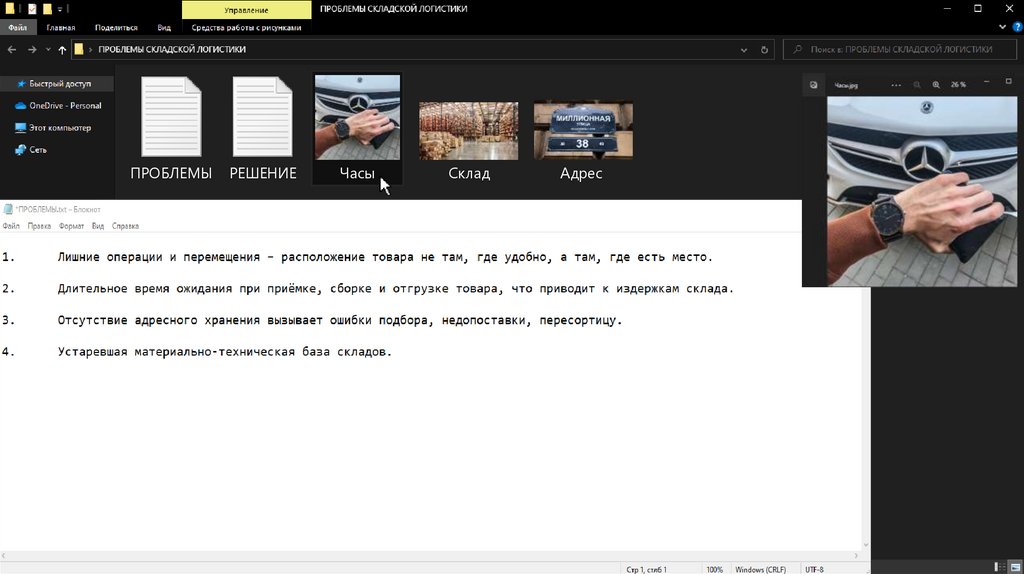Open photo viewer three-dots more menu

coord(896,85)
